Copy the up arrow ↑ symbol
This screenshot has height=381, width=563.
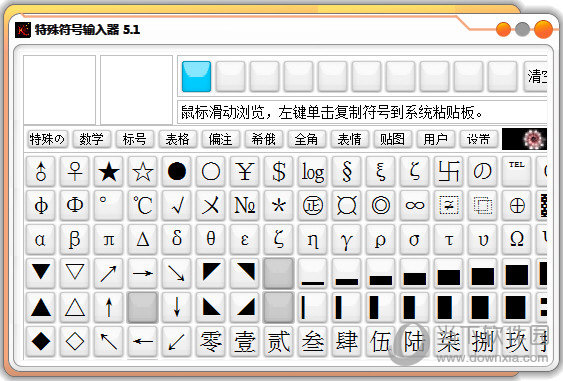(109, 307)
